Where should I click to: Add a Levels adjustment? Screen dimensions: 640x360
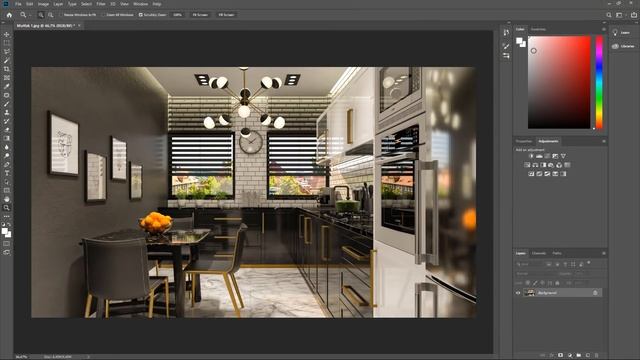[x=539, y=156]
